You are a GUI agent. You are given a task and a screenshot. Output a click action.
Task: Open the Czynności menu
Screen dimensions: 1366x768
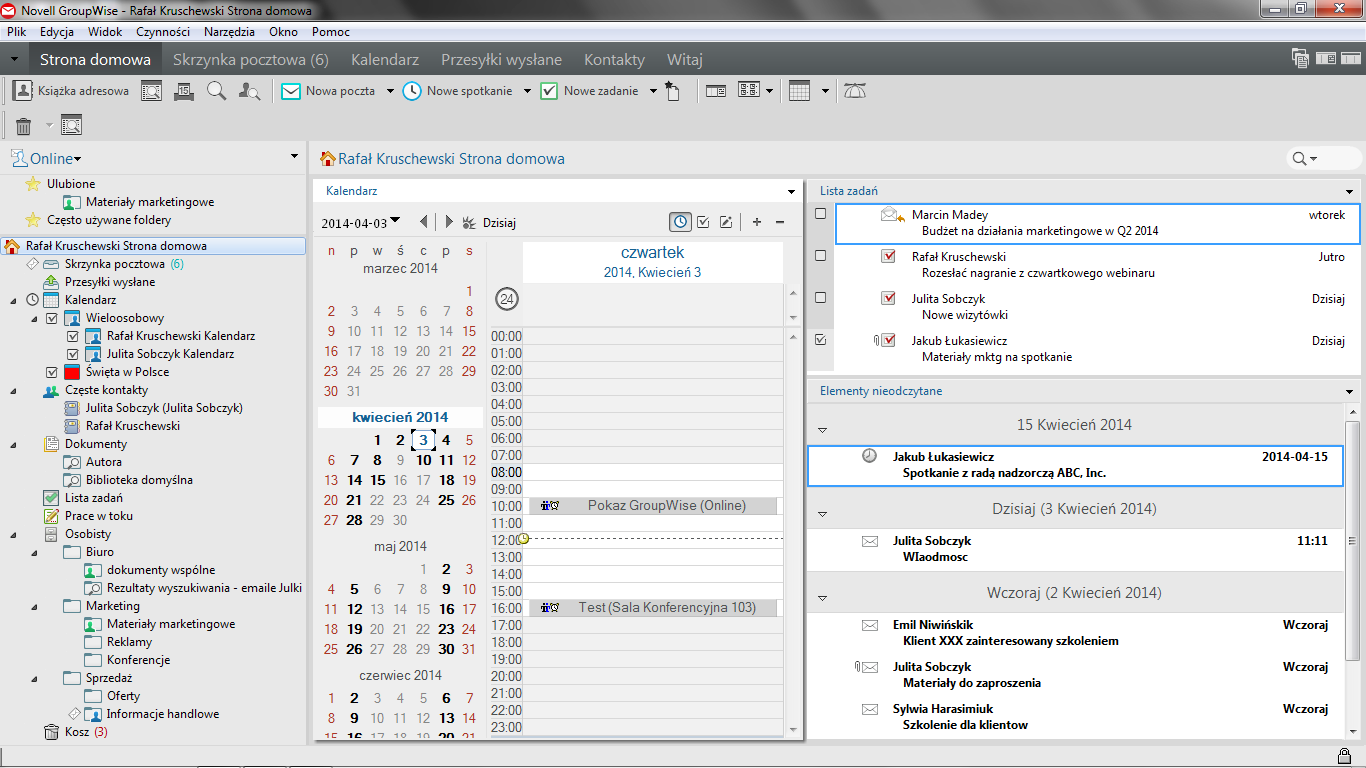click(x=163, y=32)
